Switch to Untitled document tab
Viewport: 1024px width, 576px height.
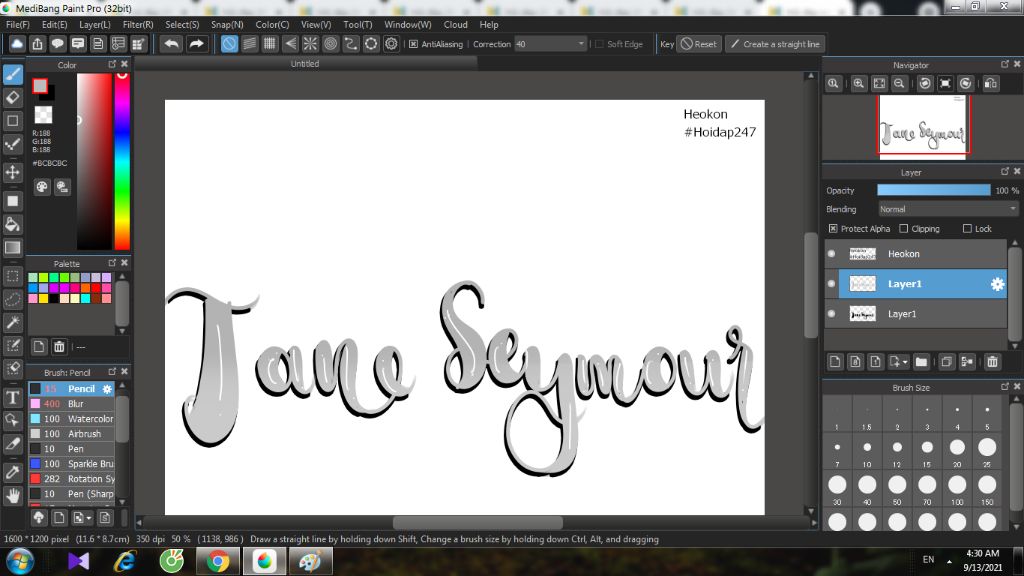[x=305, y=64]
